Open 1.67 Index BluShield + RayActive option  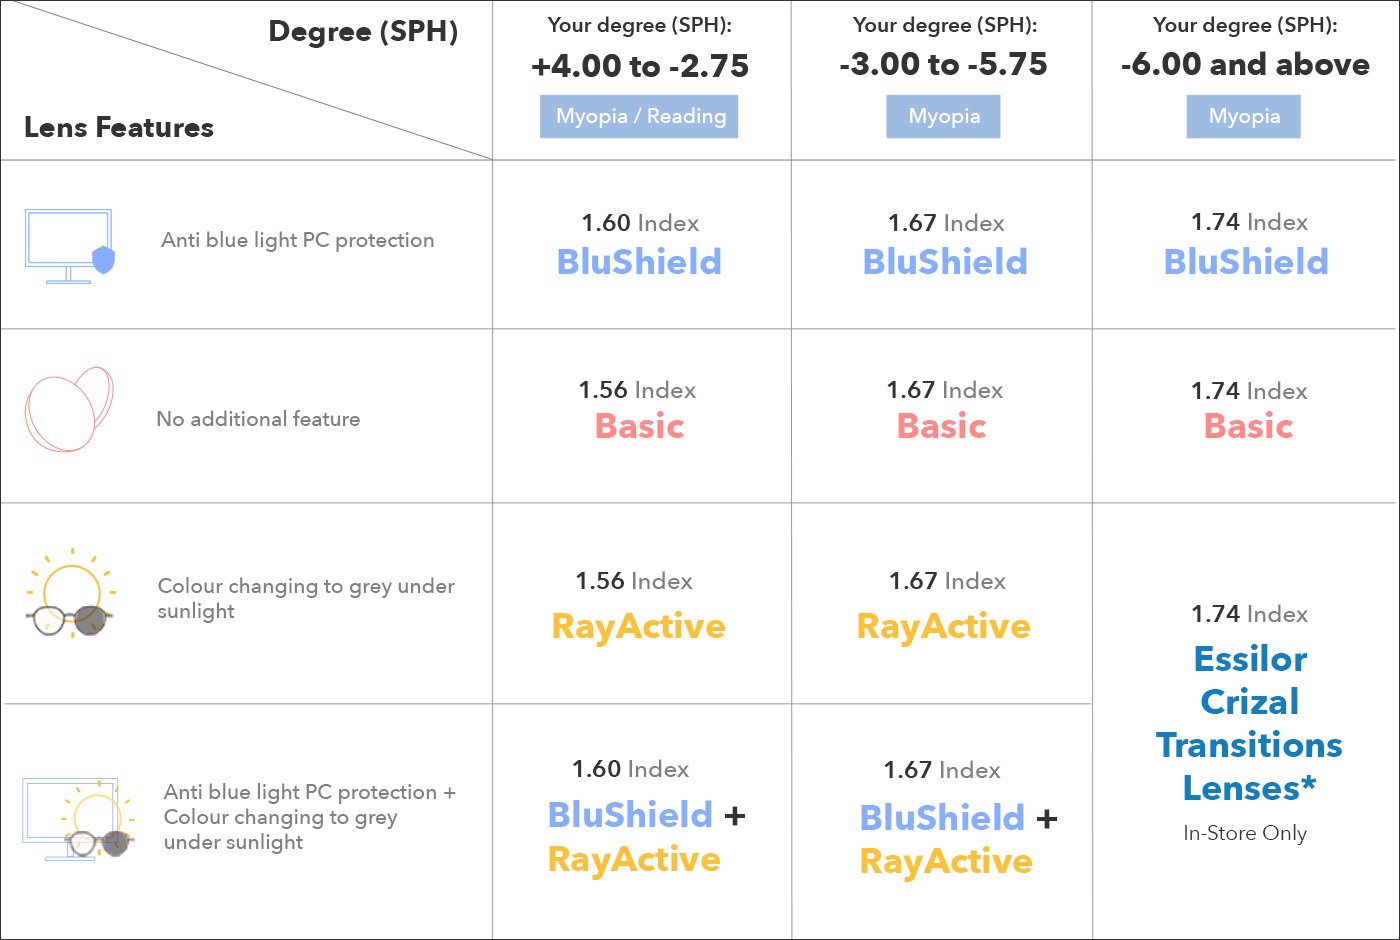point(957,818)
